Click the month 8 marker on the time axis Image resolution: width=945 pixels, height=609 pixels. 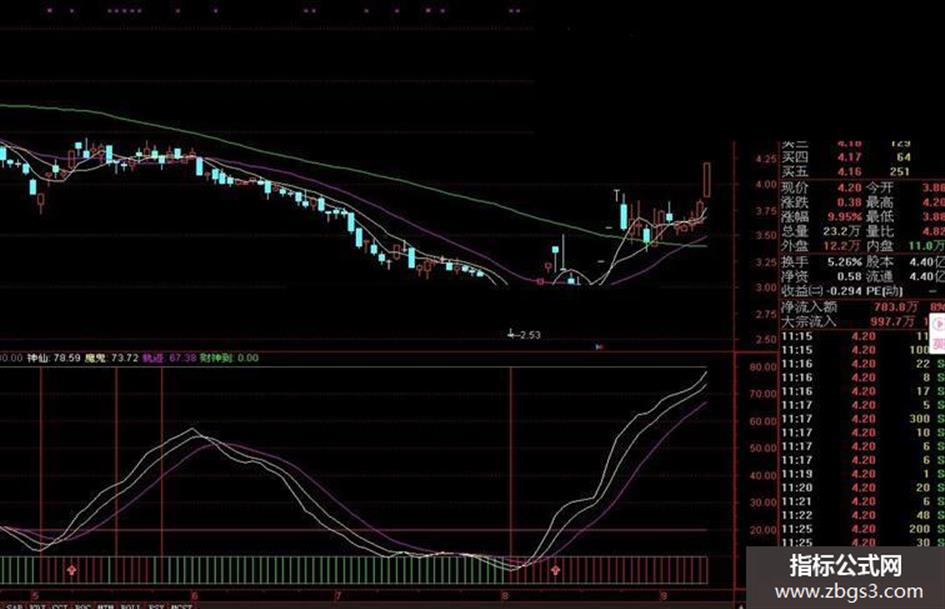(x=505, y=596)
